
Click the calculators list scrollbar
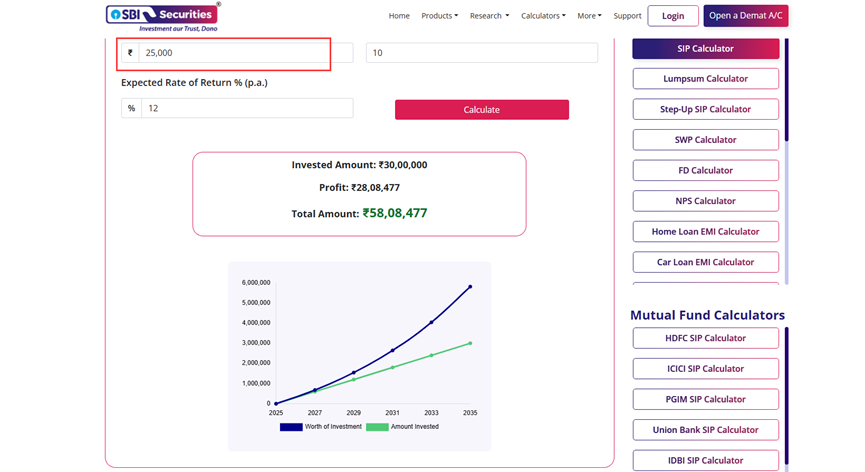[x=787, y=89]
